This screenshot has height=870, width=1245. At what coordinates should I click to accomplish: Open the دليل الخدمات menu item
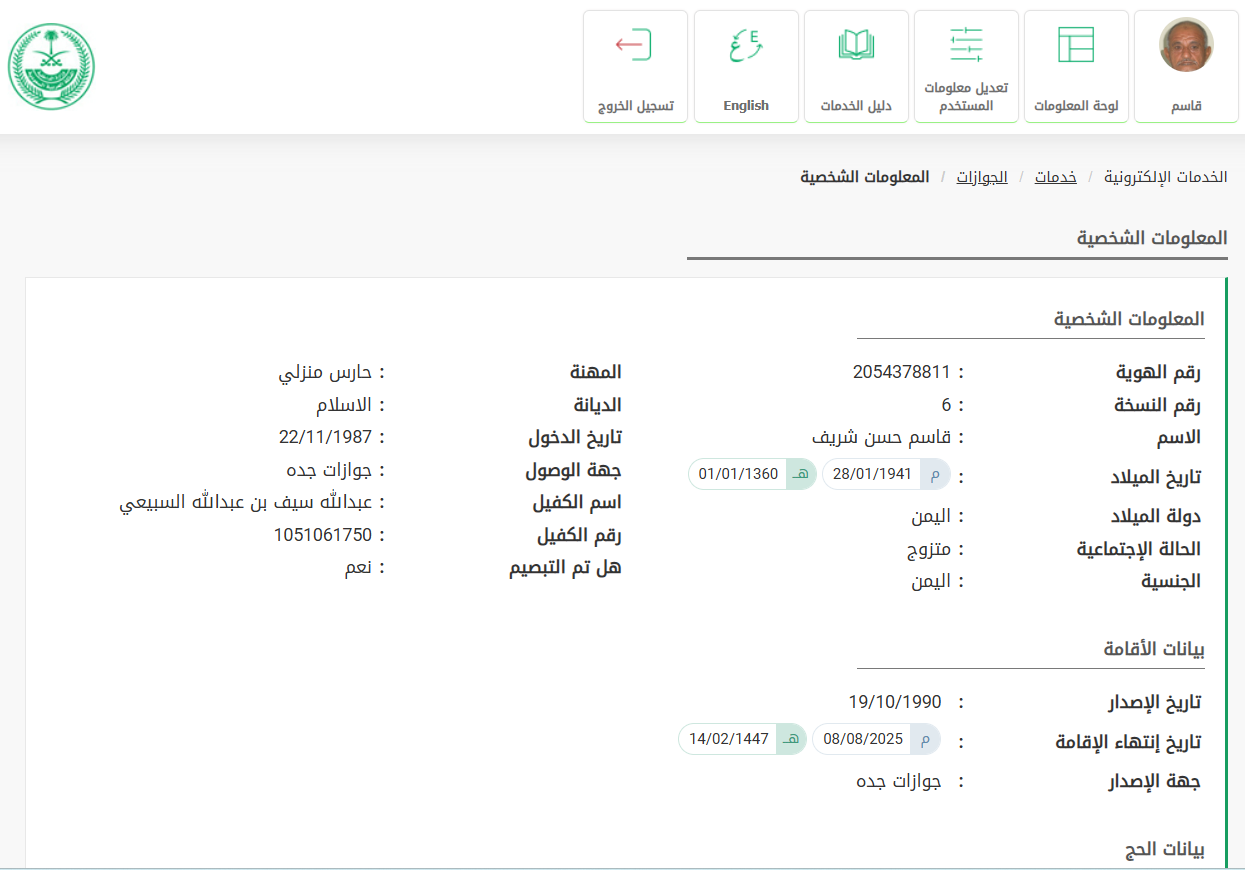coord(856,106)
